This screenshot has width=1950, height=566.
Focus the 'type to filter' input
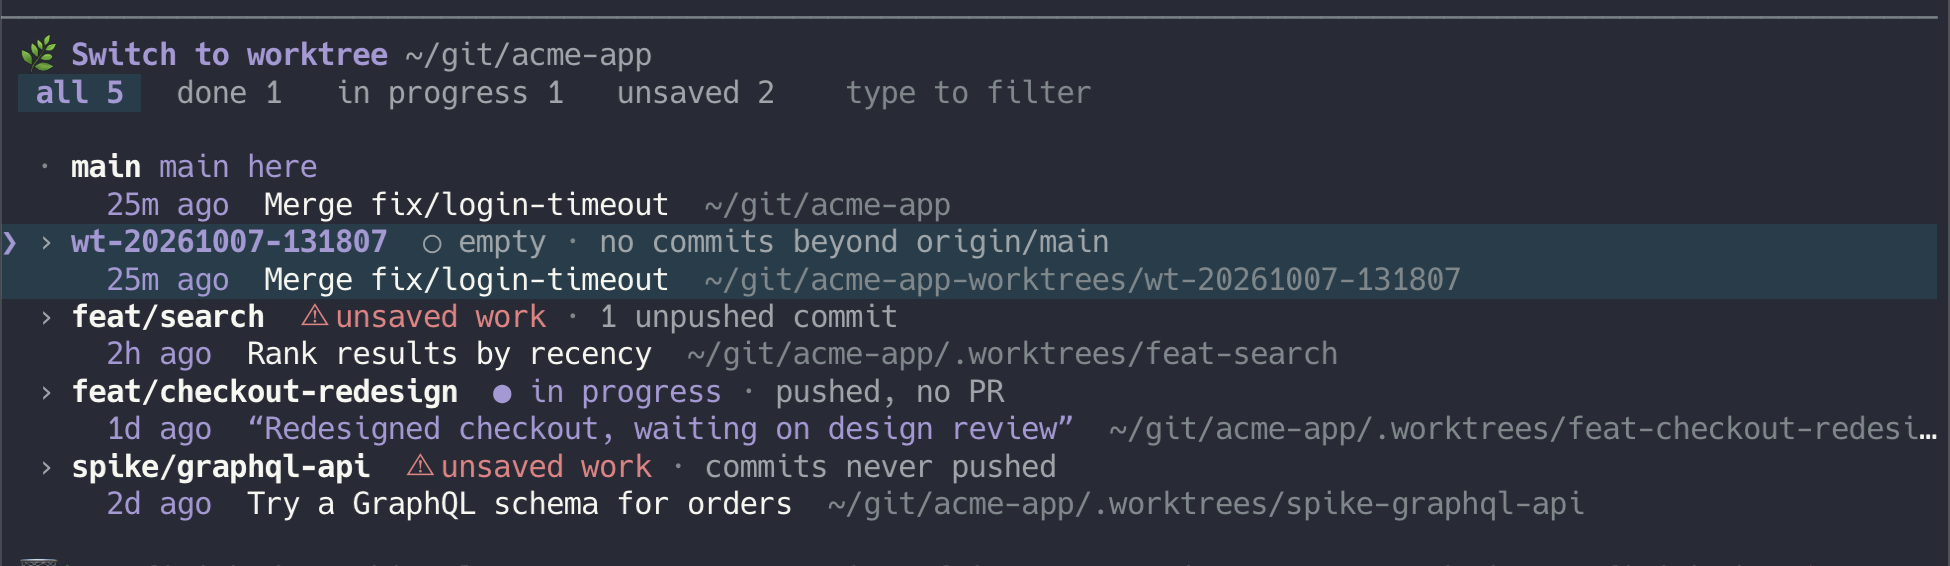[x=968, y=93]
